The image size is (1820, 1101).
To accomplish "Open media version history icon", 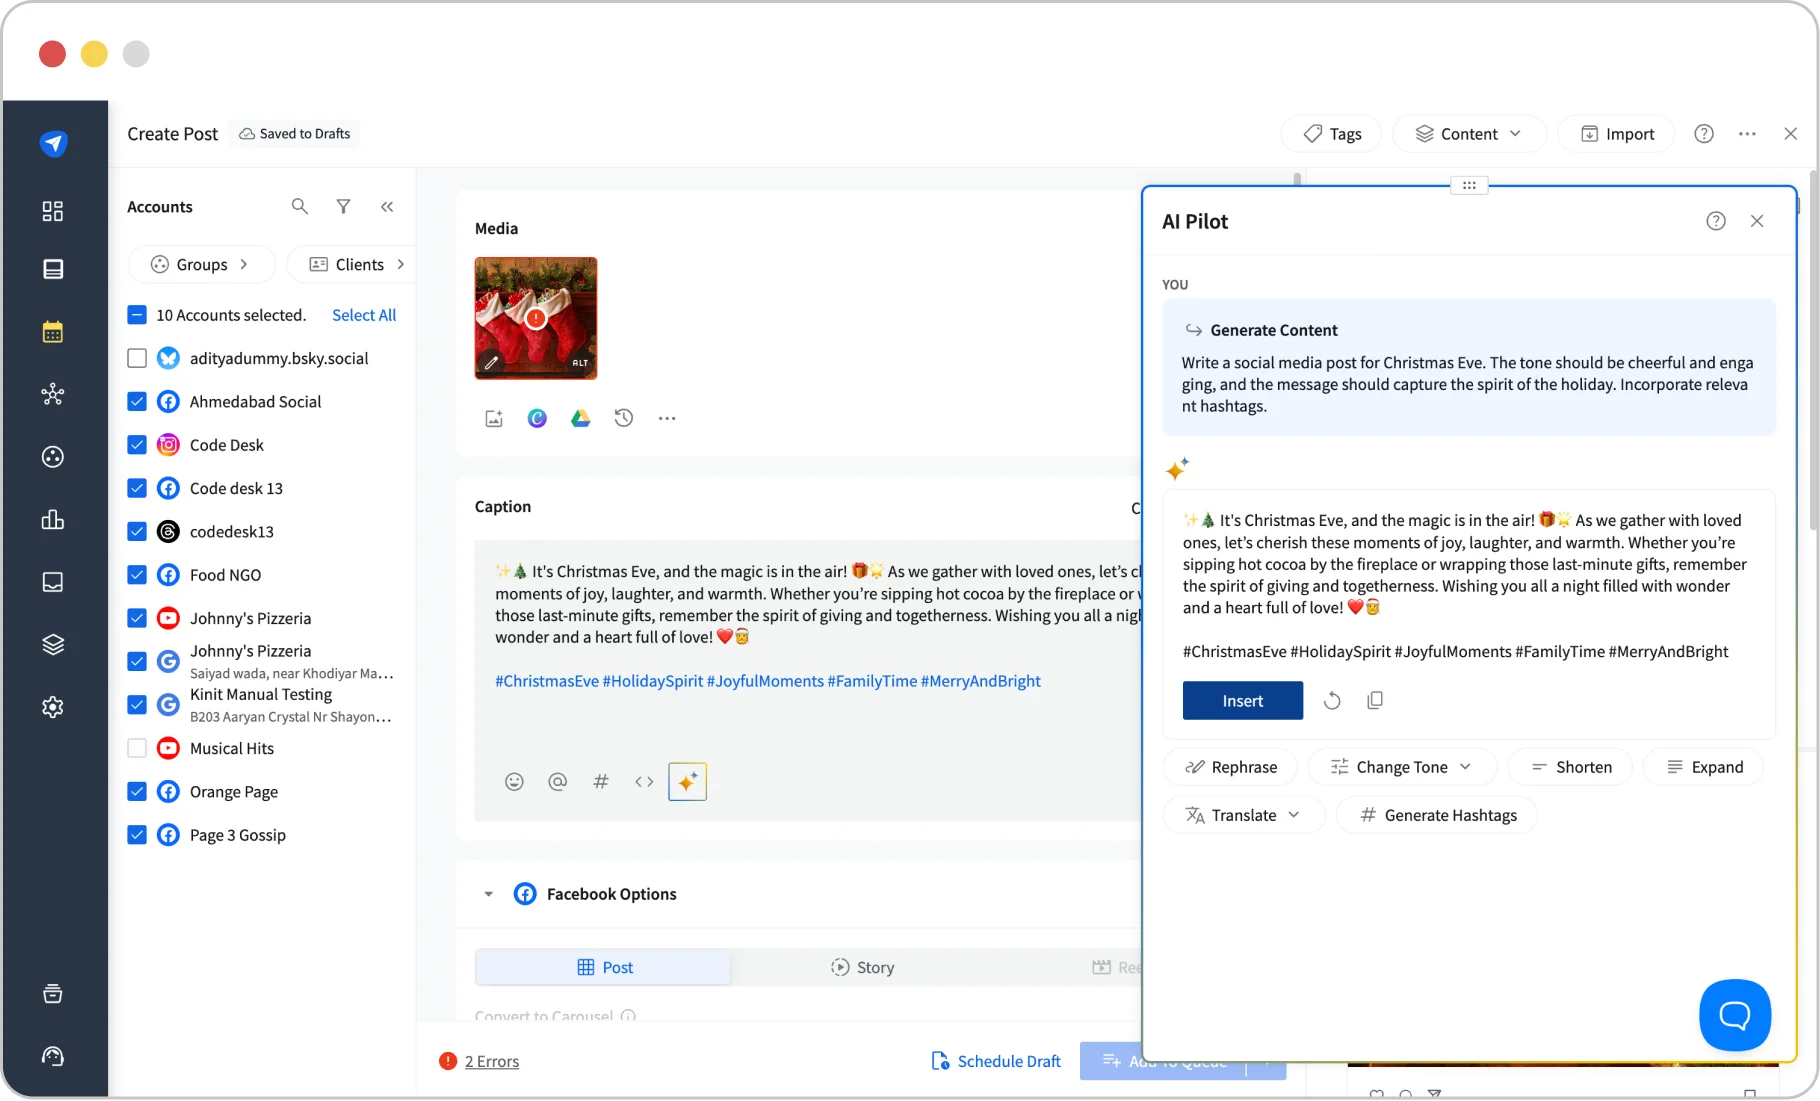I will click(625, 418).
